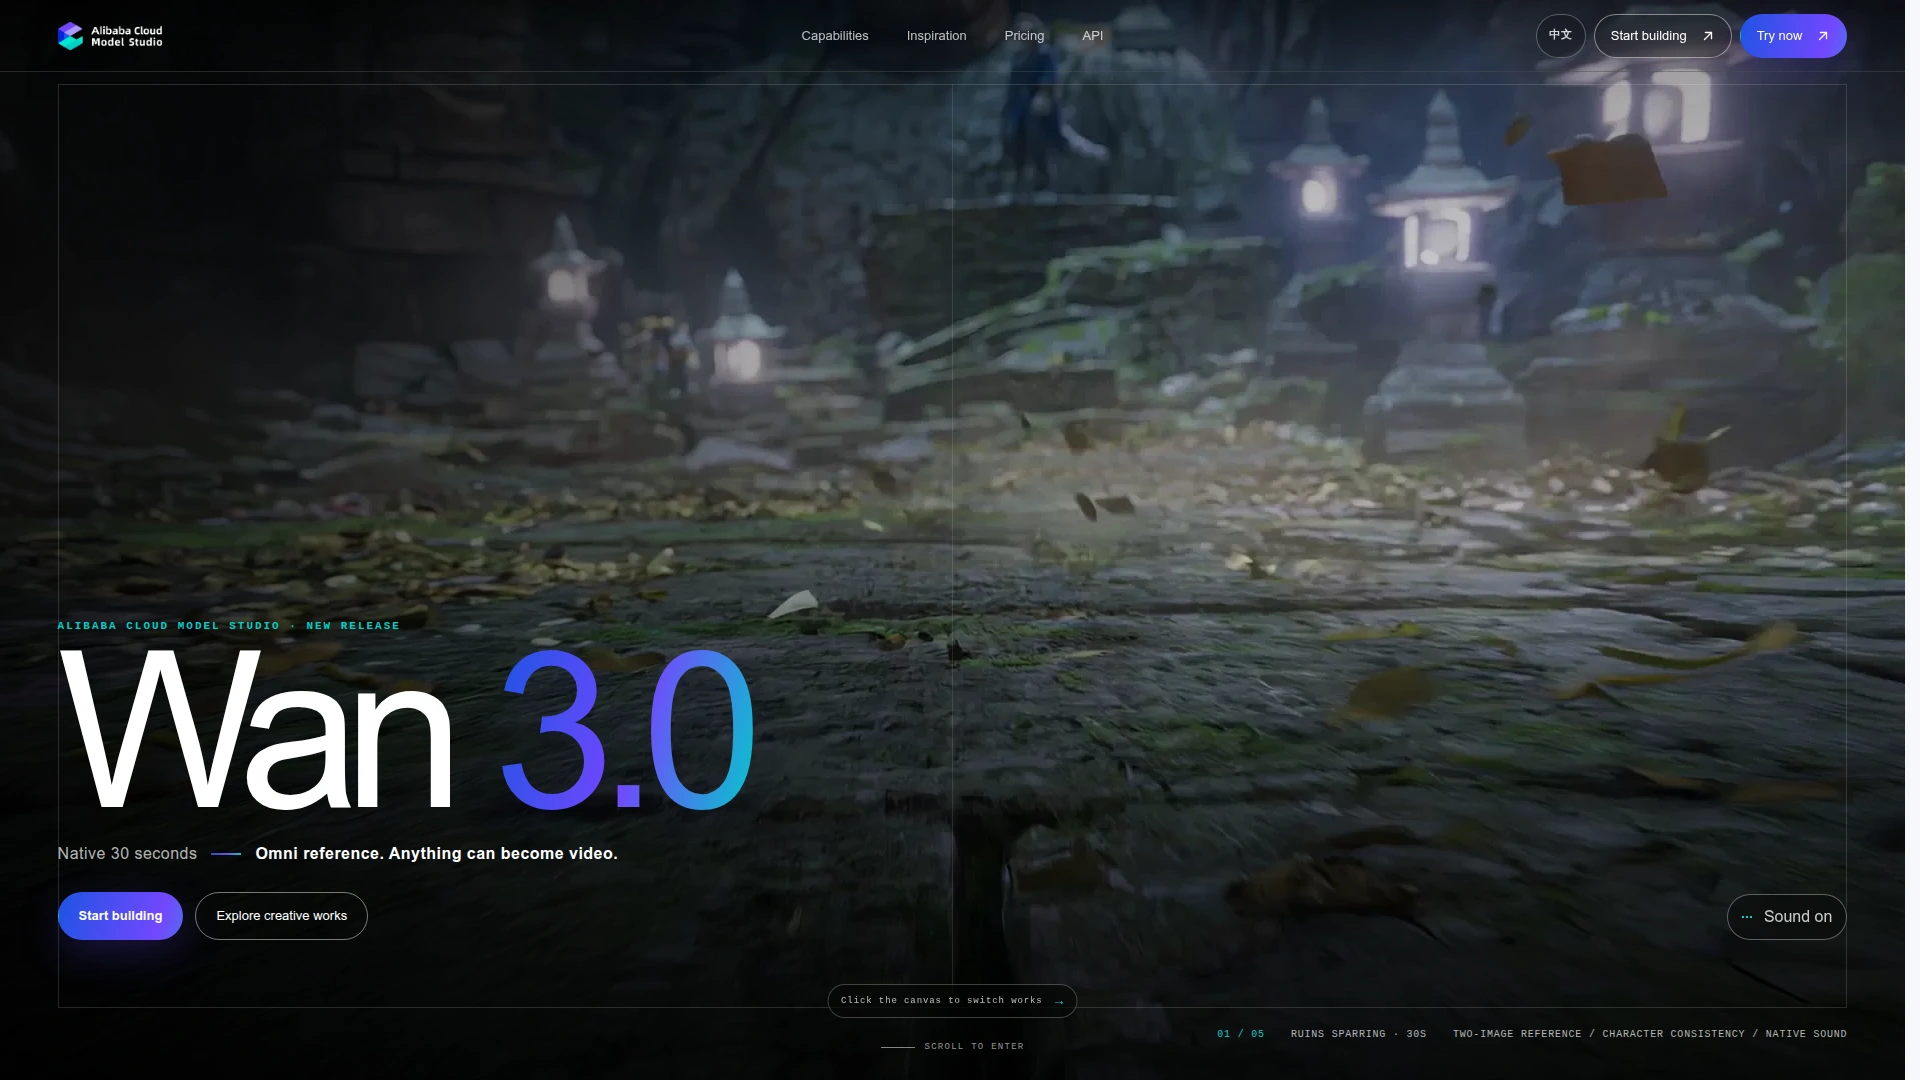Click the '01 / 05' work counter

click(1240, 1034)
